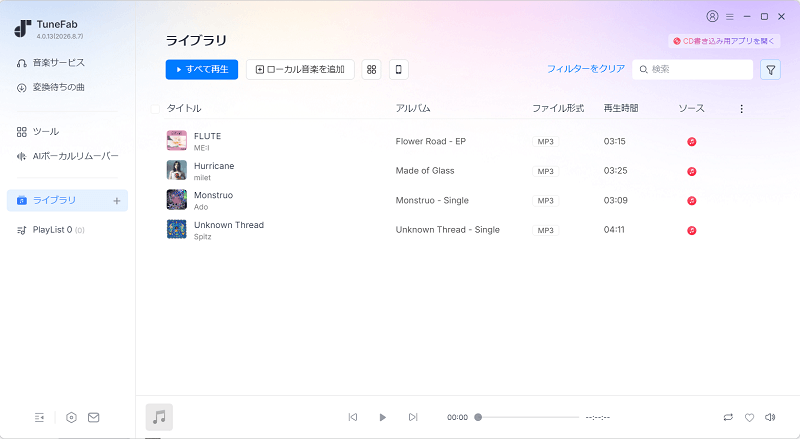Click the source icon for Hurricane

coord(691,171)
